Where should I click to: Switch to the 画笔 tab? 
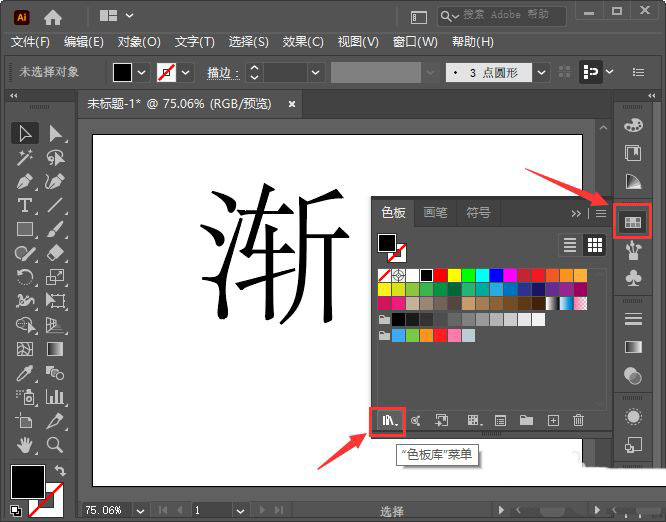(x=435, y=213)
